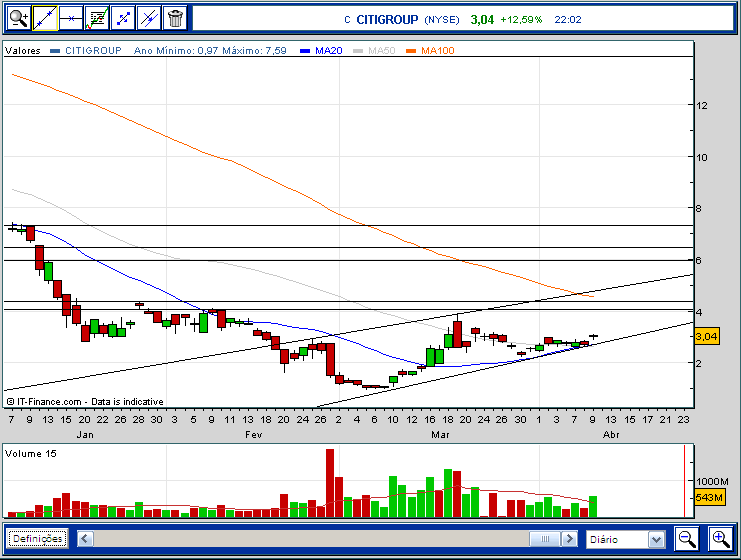Click the Valores label
This screenshot has height=560, width=741.
23,51
